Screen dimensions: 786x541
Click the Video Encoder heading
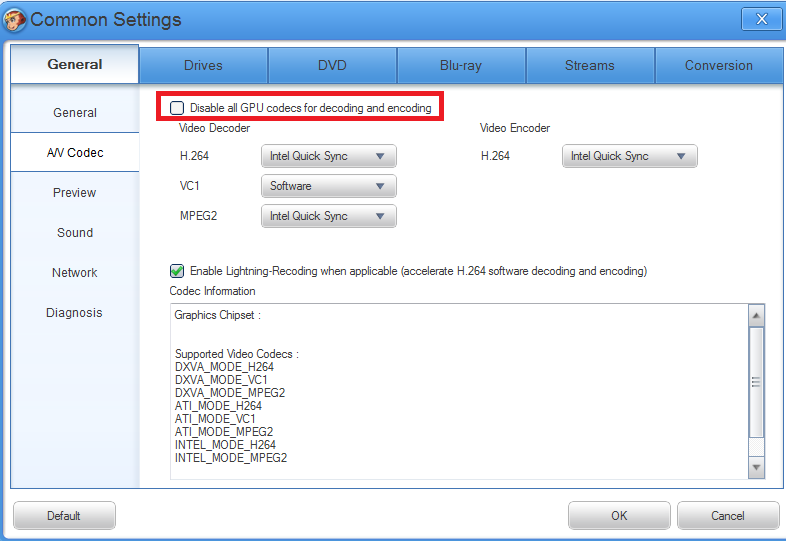pos(515,128)
